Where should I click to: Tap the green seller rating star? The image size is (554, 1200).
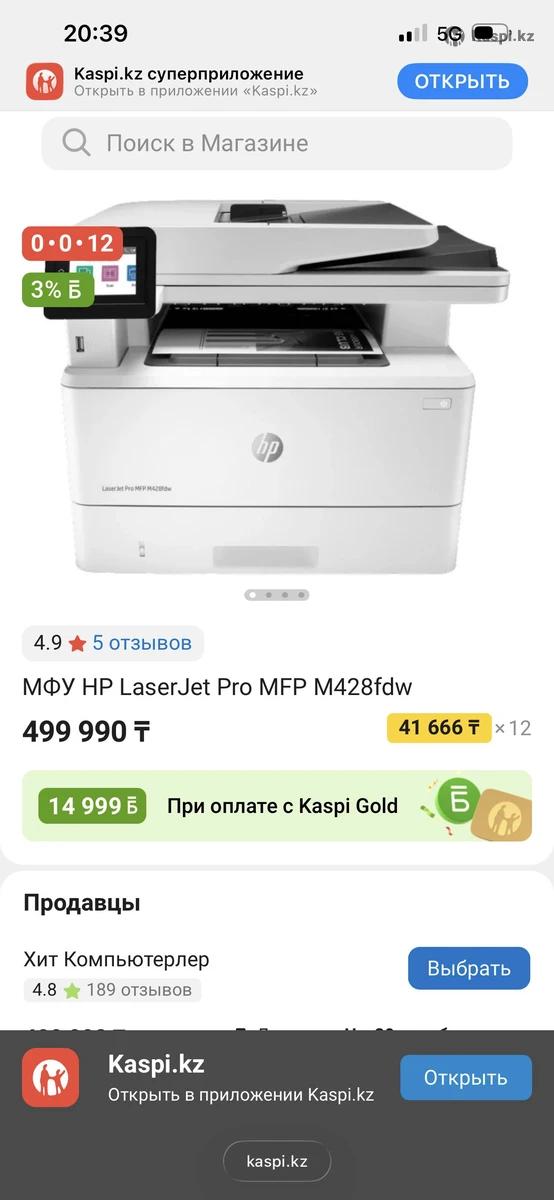(72, 990)
